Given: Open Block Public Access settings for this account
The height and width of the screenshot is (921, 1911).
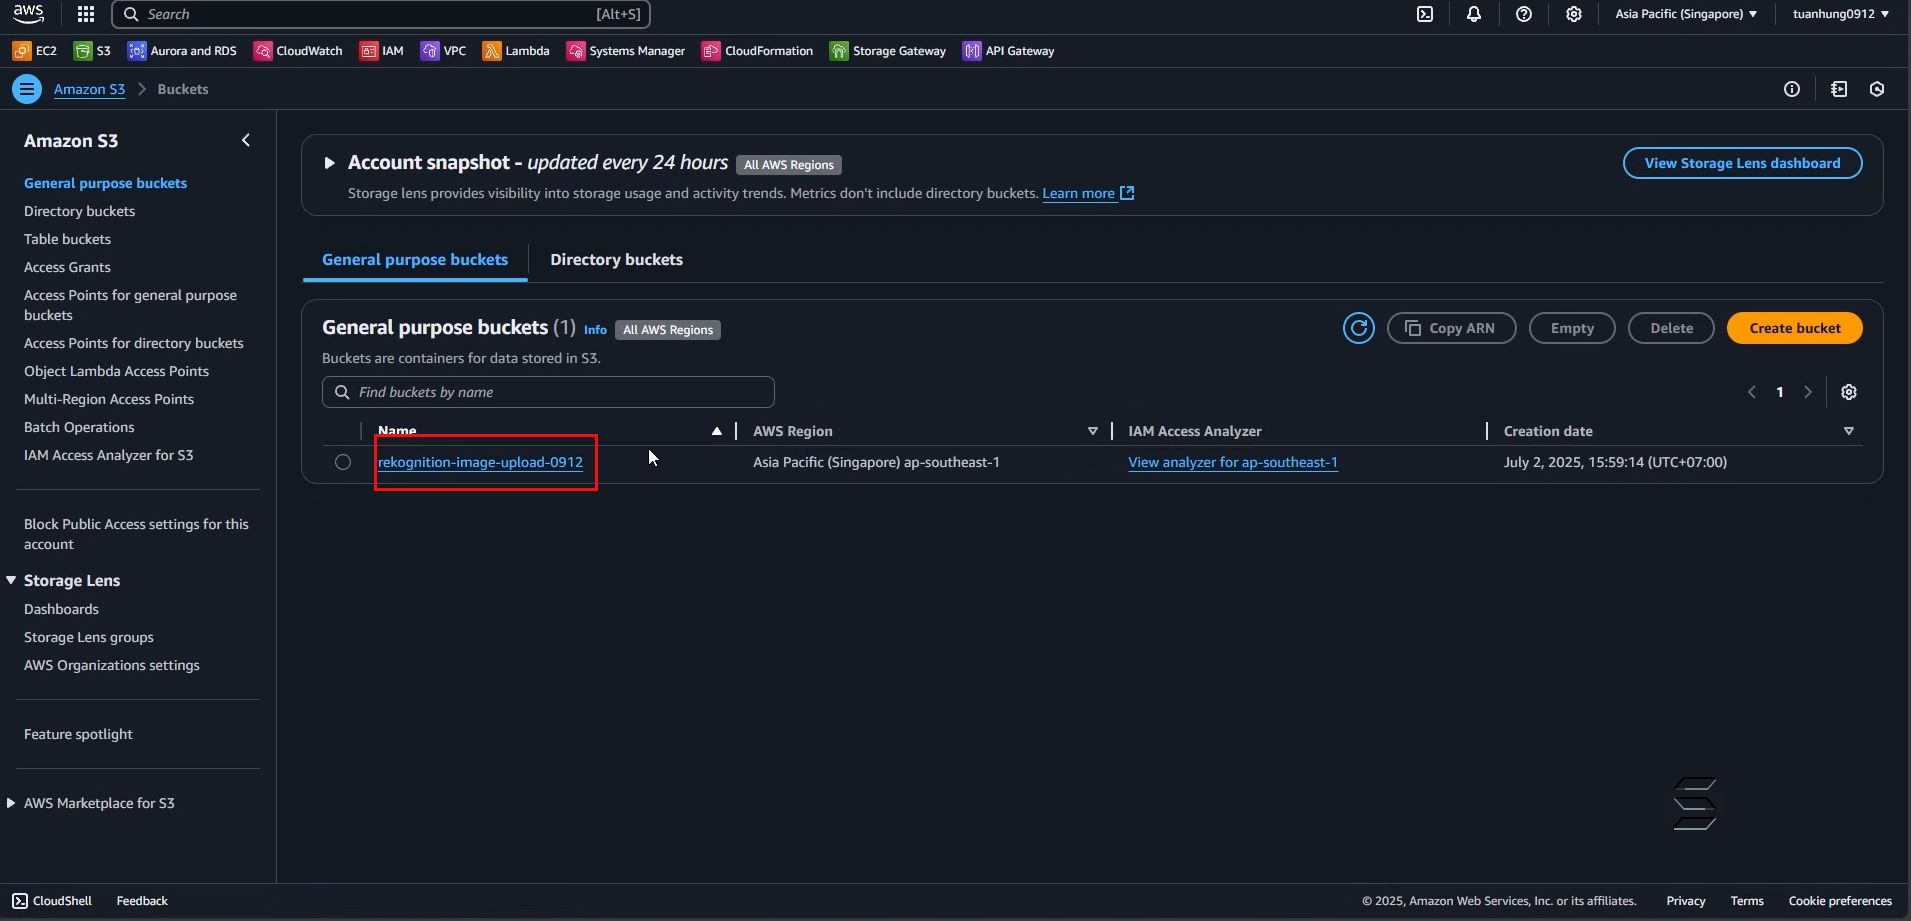Looking at the screenshot, I should point(136,534).
